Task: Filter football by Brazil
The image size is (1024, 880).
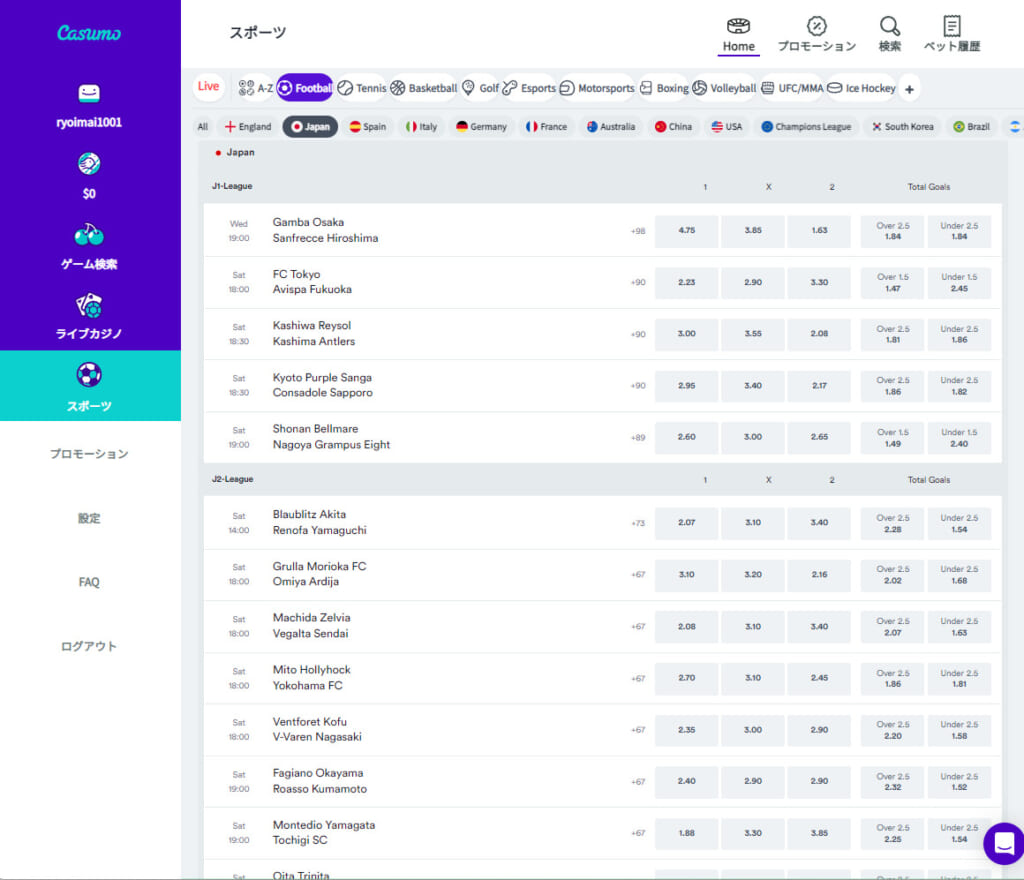Action: pyautogui.click(x=972, y=127)
